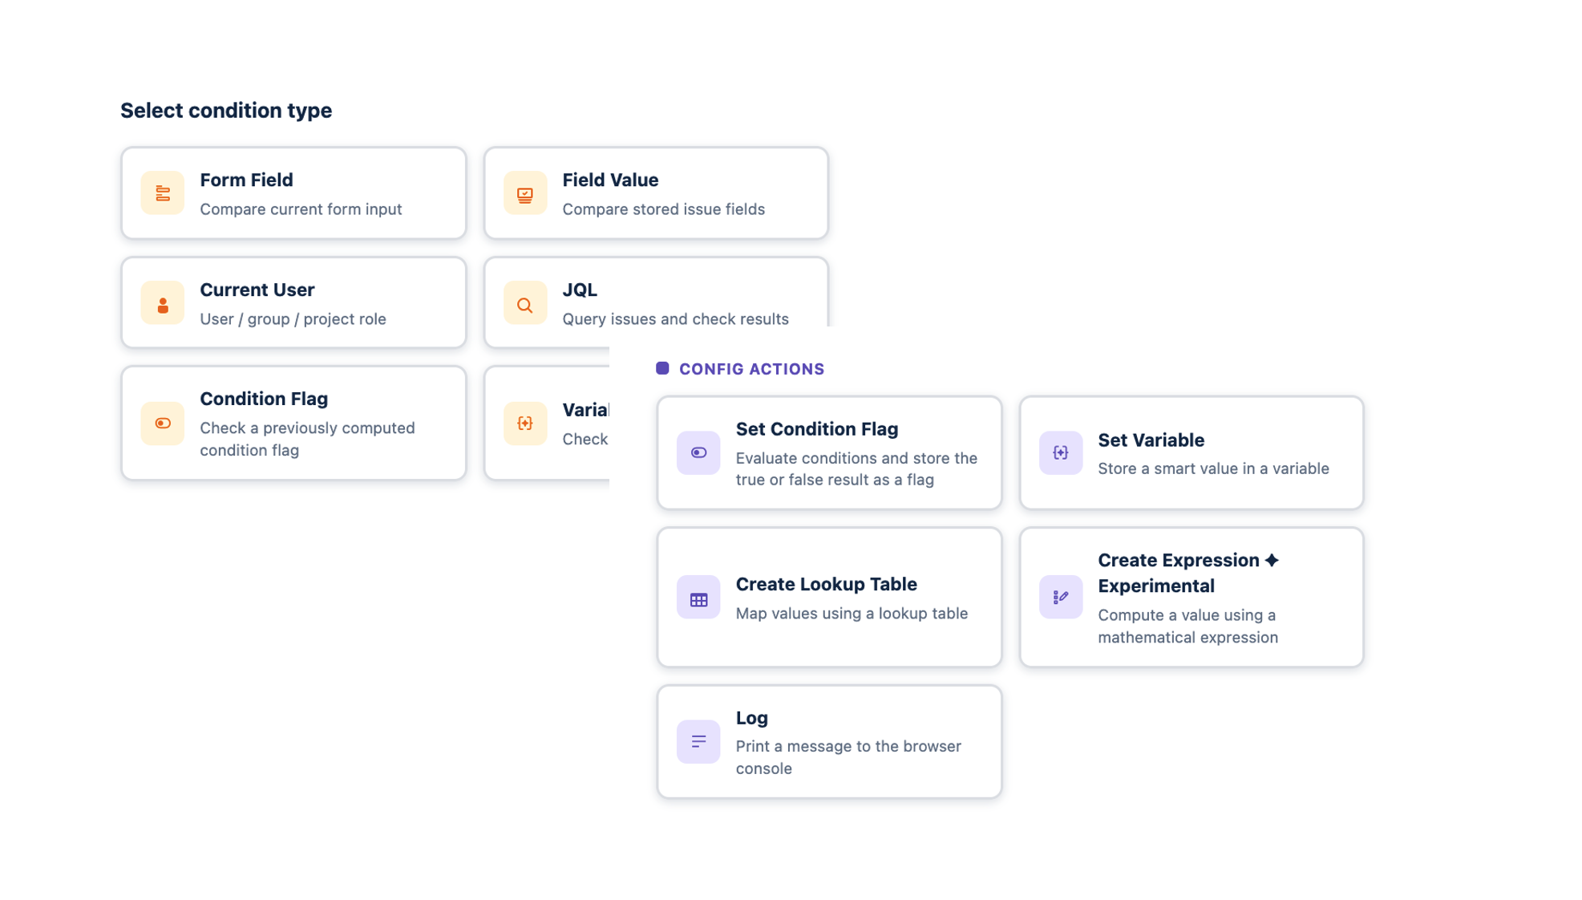Select the Form Field condition type
Image resolution: width=1582 pixels, height=900 pixels.
pos(293,193)
